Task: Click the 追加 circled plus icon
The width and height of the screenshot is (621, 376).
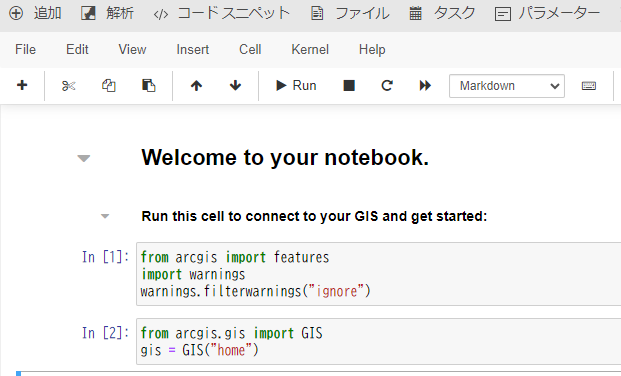Action: click(x=16, y=13)
